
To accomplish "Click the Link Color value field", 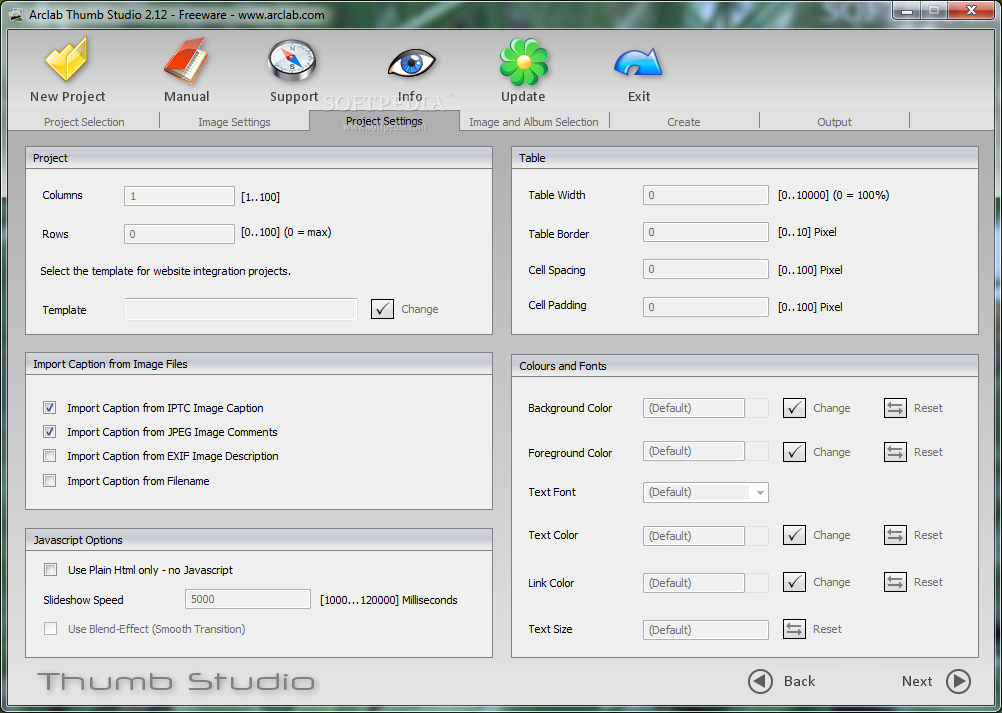I will pos(694,583).
